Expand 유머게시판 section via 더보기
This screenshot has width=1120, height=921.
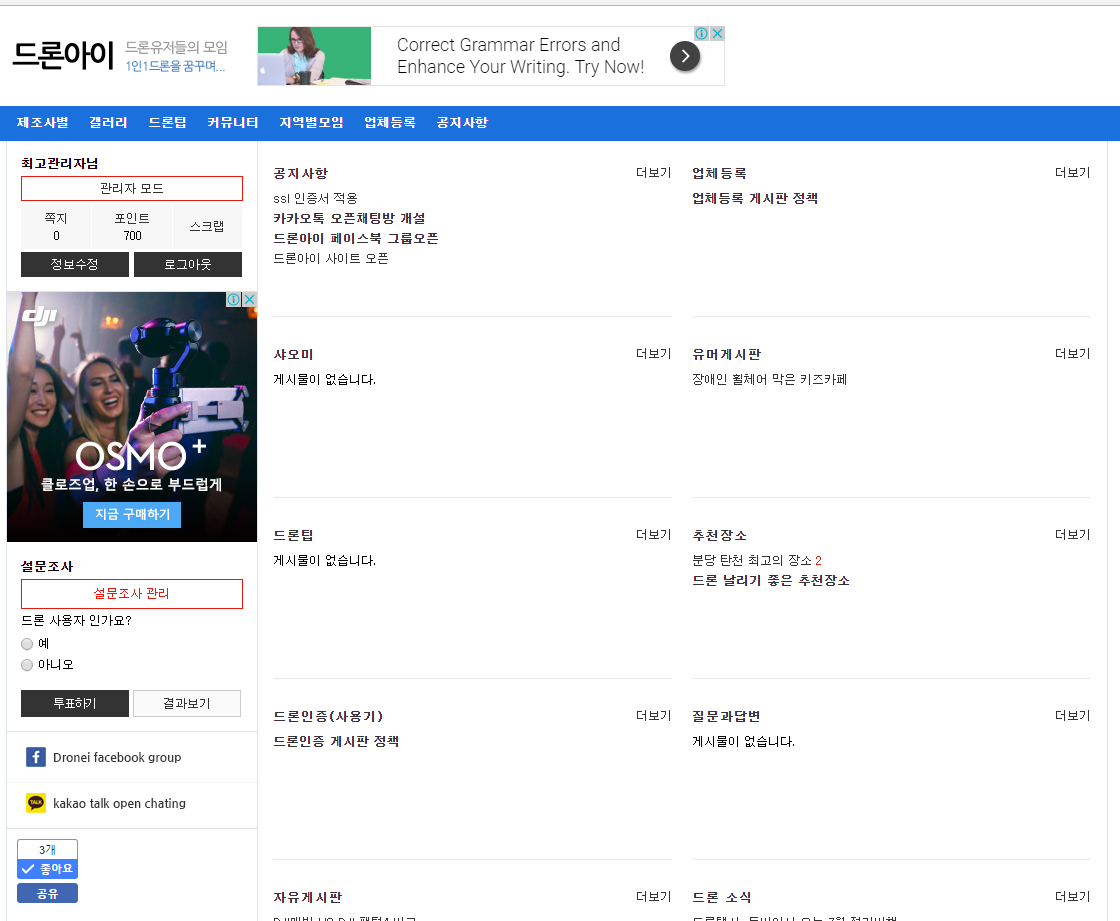(1072, 354)
